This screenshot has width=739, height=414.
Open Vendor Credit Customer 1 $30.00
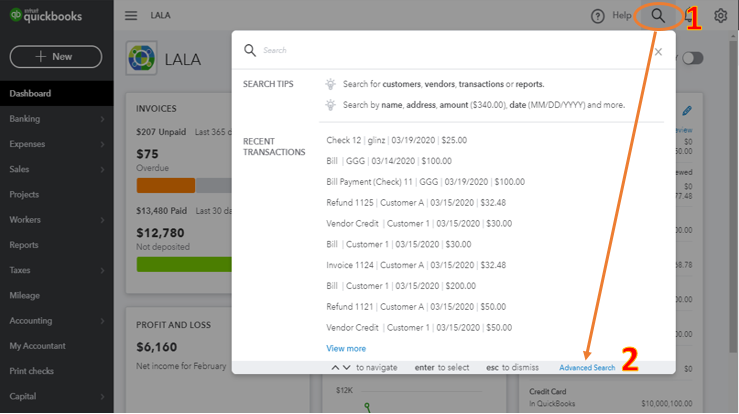click(x=419, y=224)
